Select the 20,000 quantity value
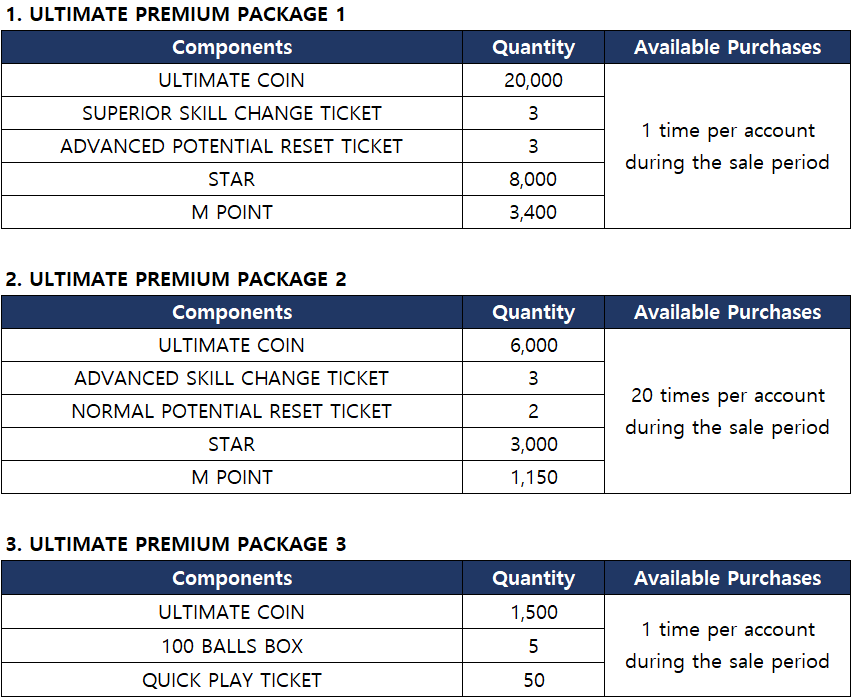 click(533, 80)
